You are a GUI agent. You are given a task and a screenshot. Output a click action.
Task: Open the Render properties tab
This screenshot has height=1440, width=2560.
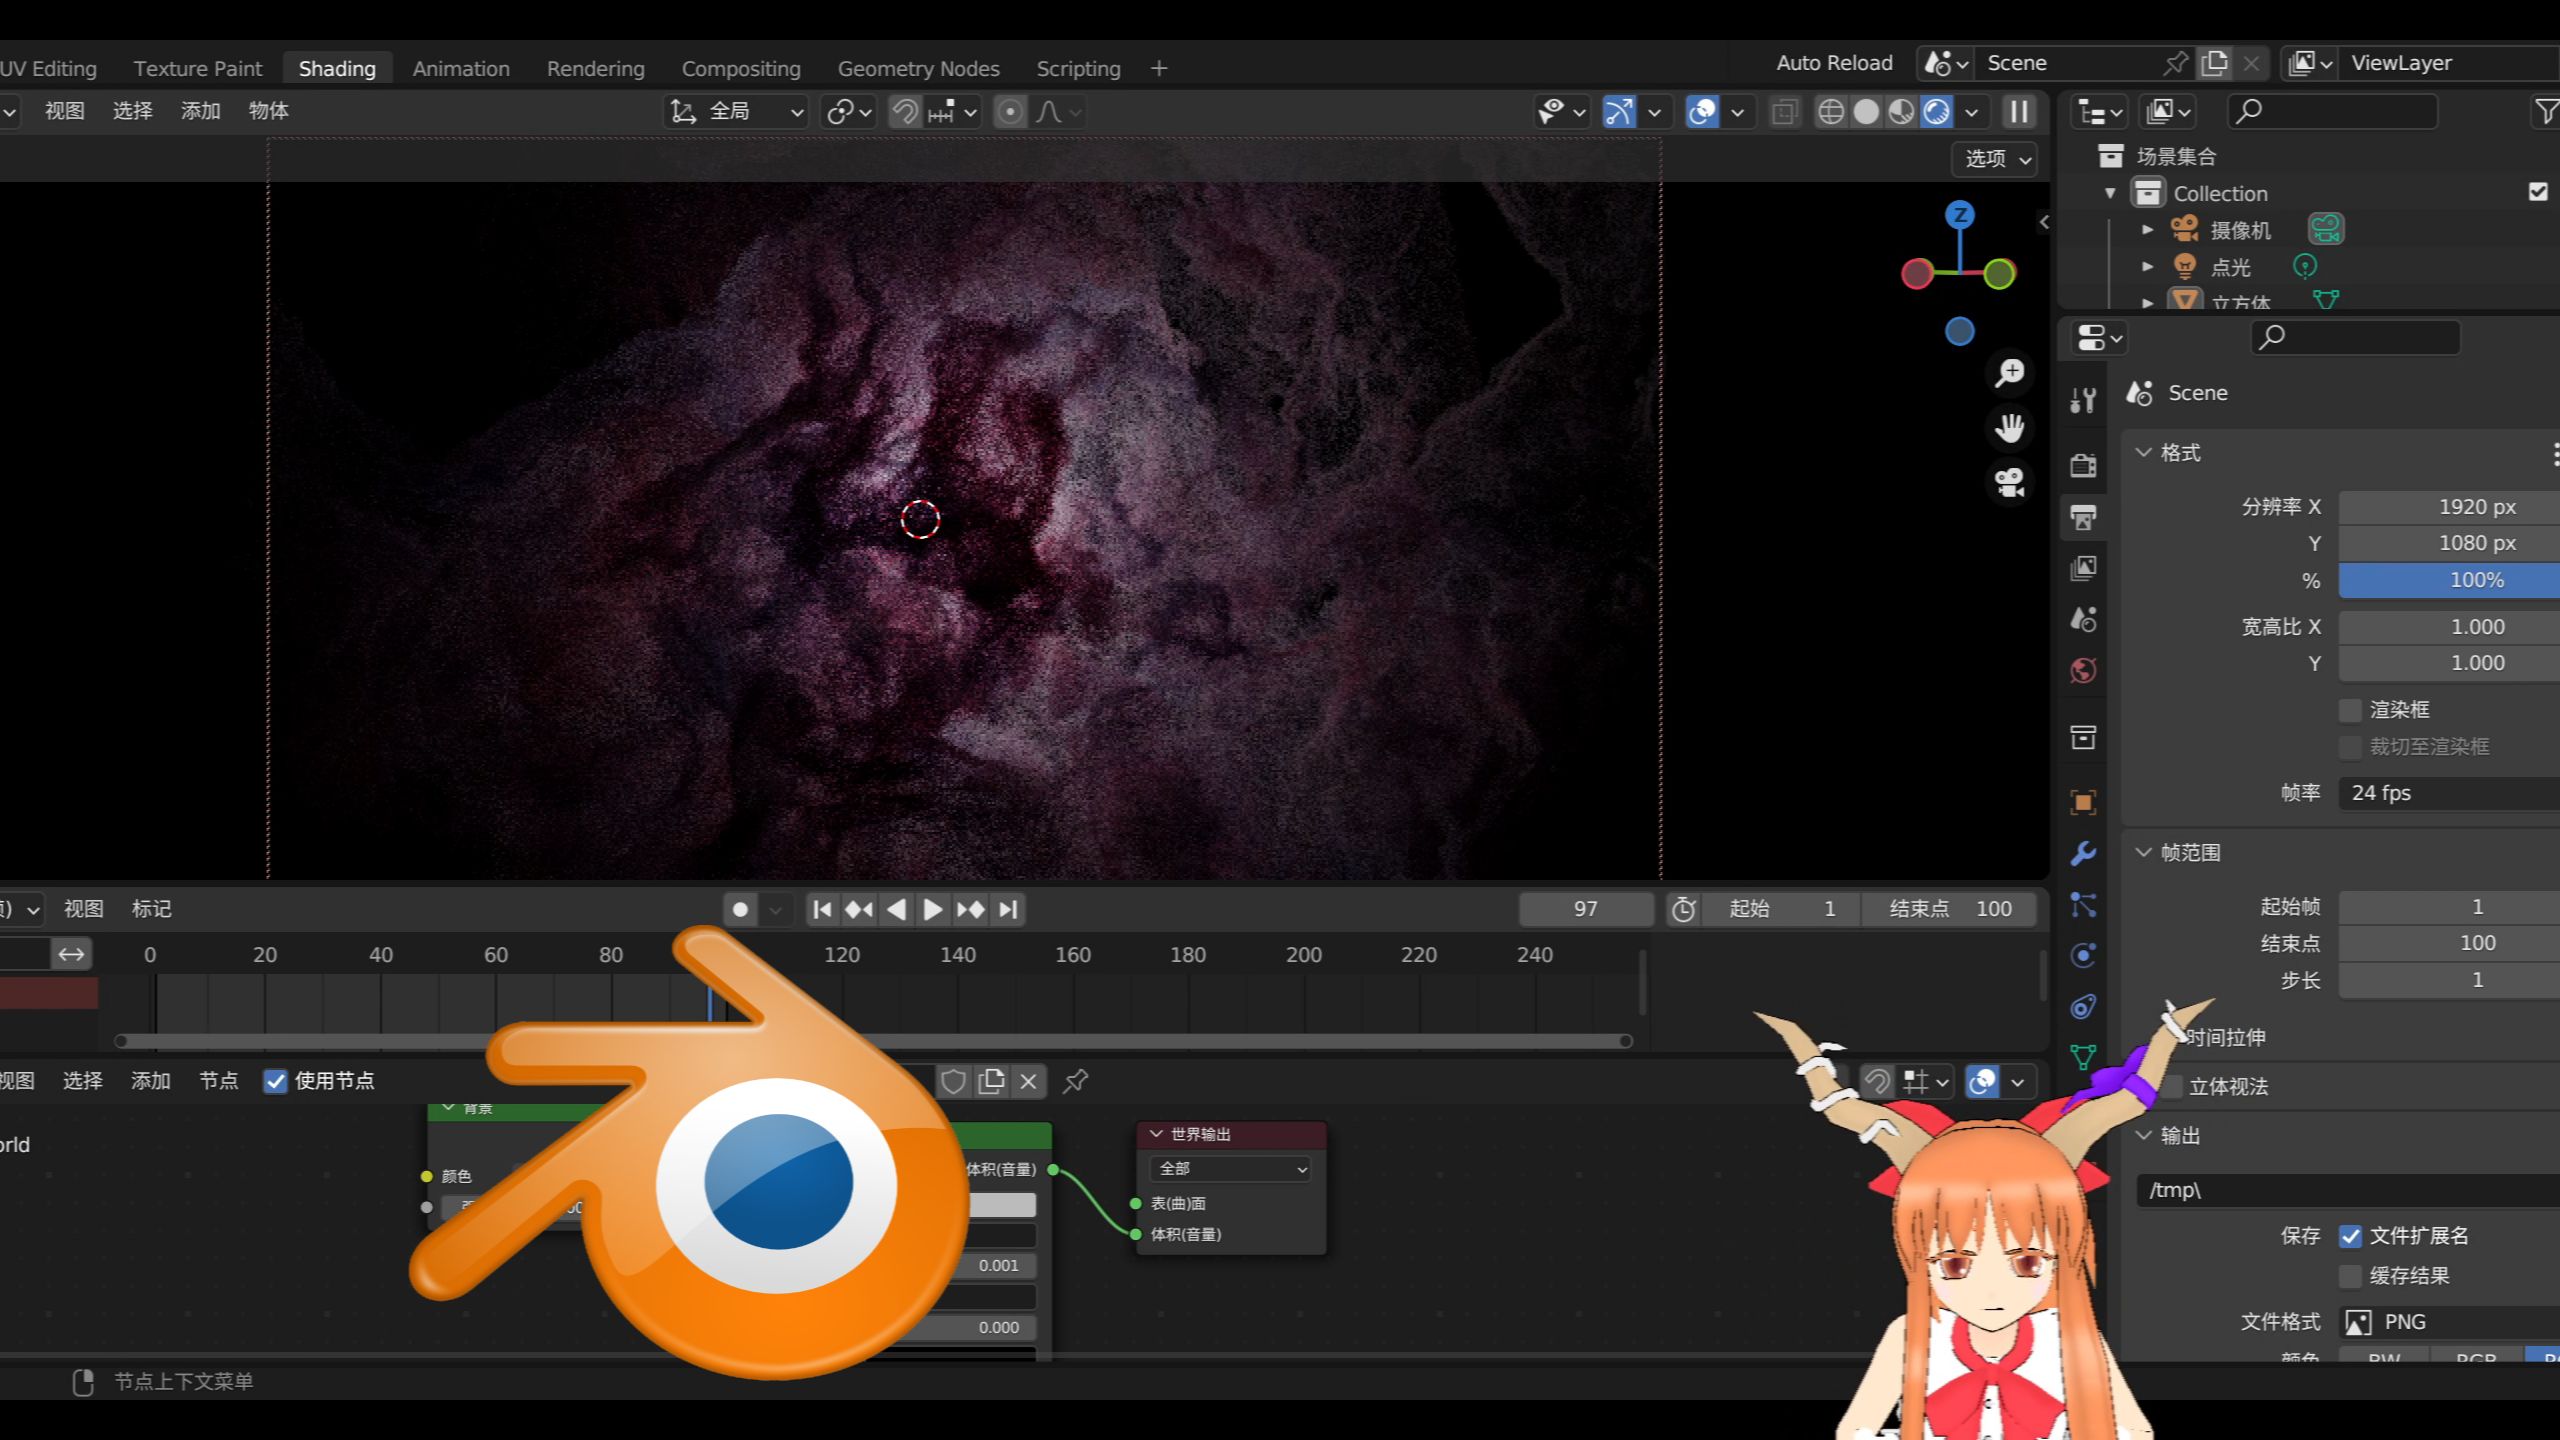2083,465
